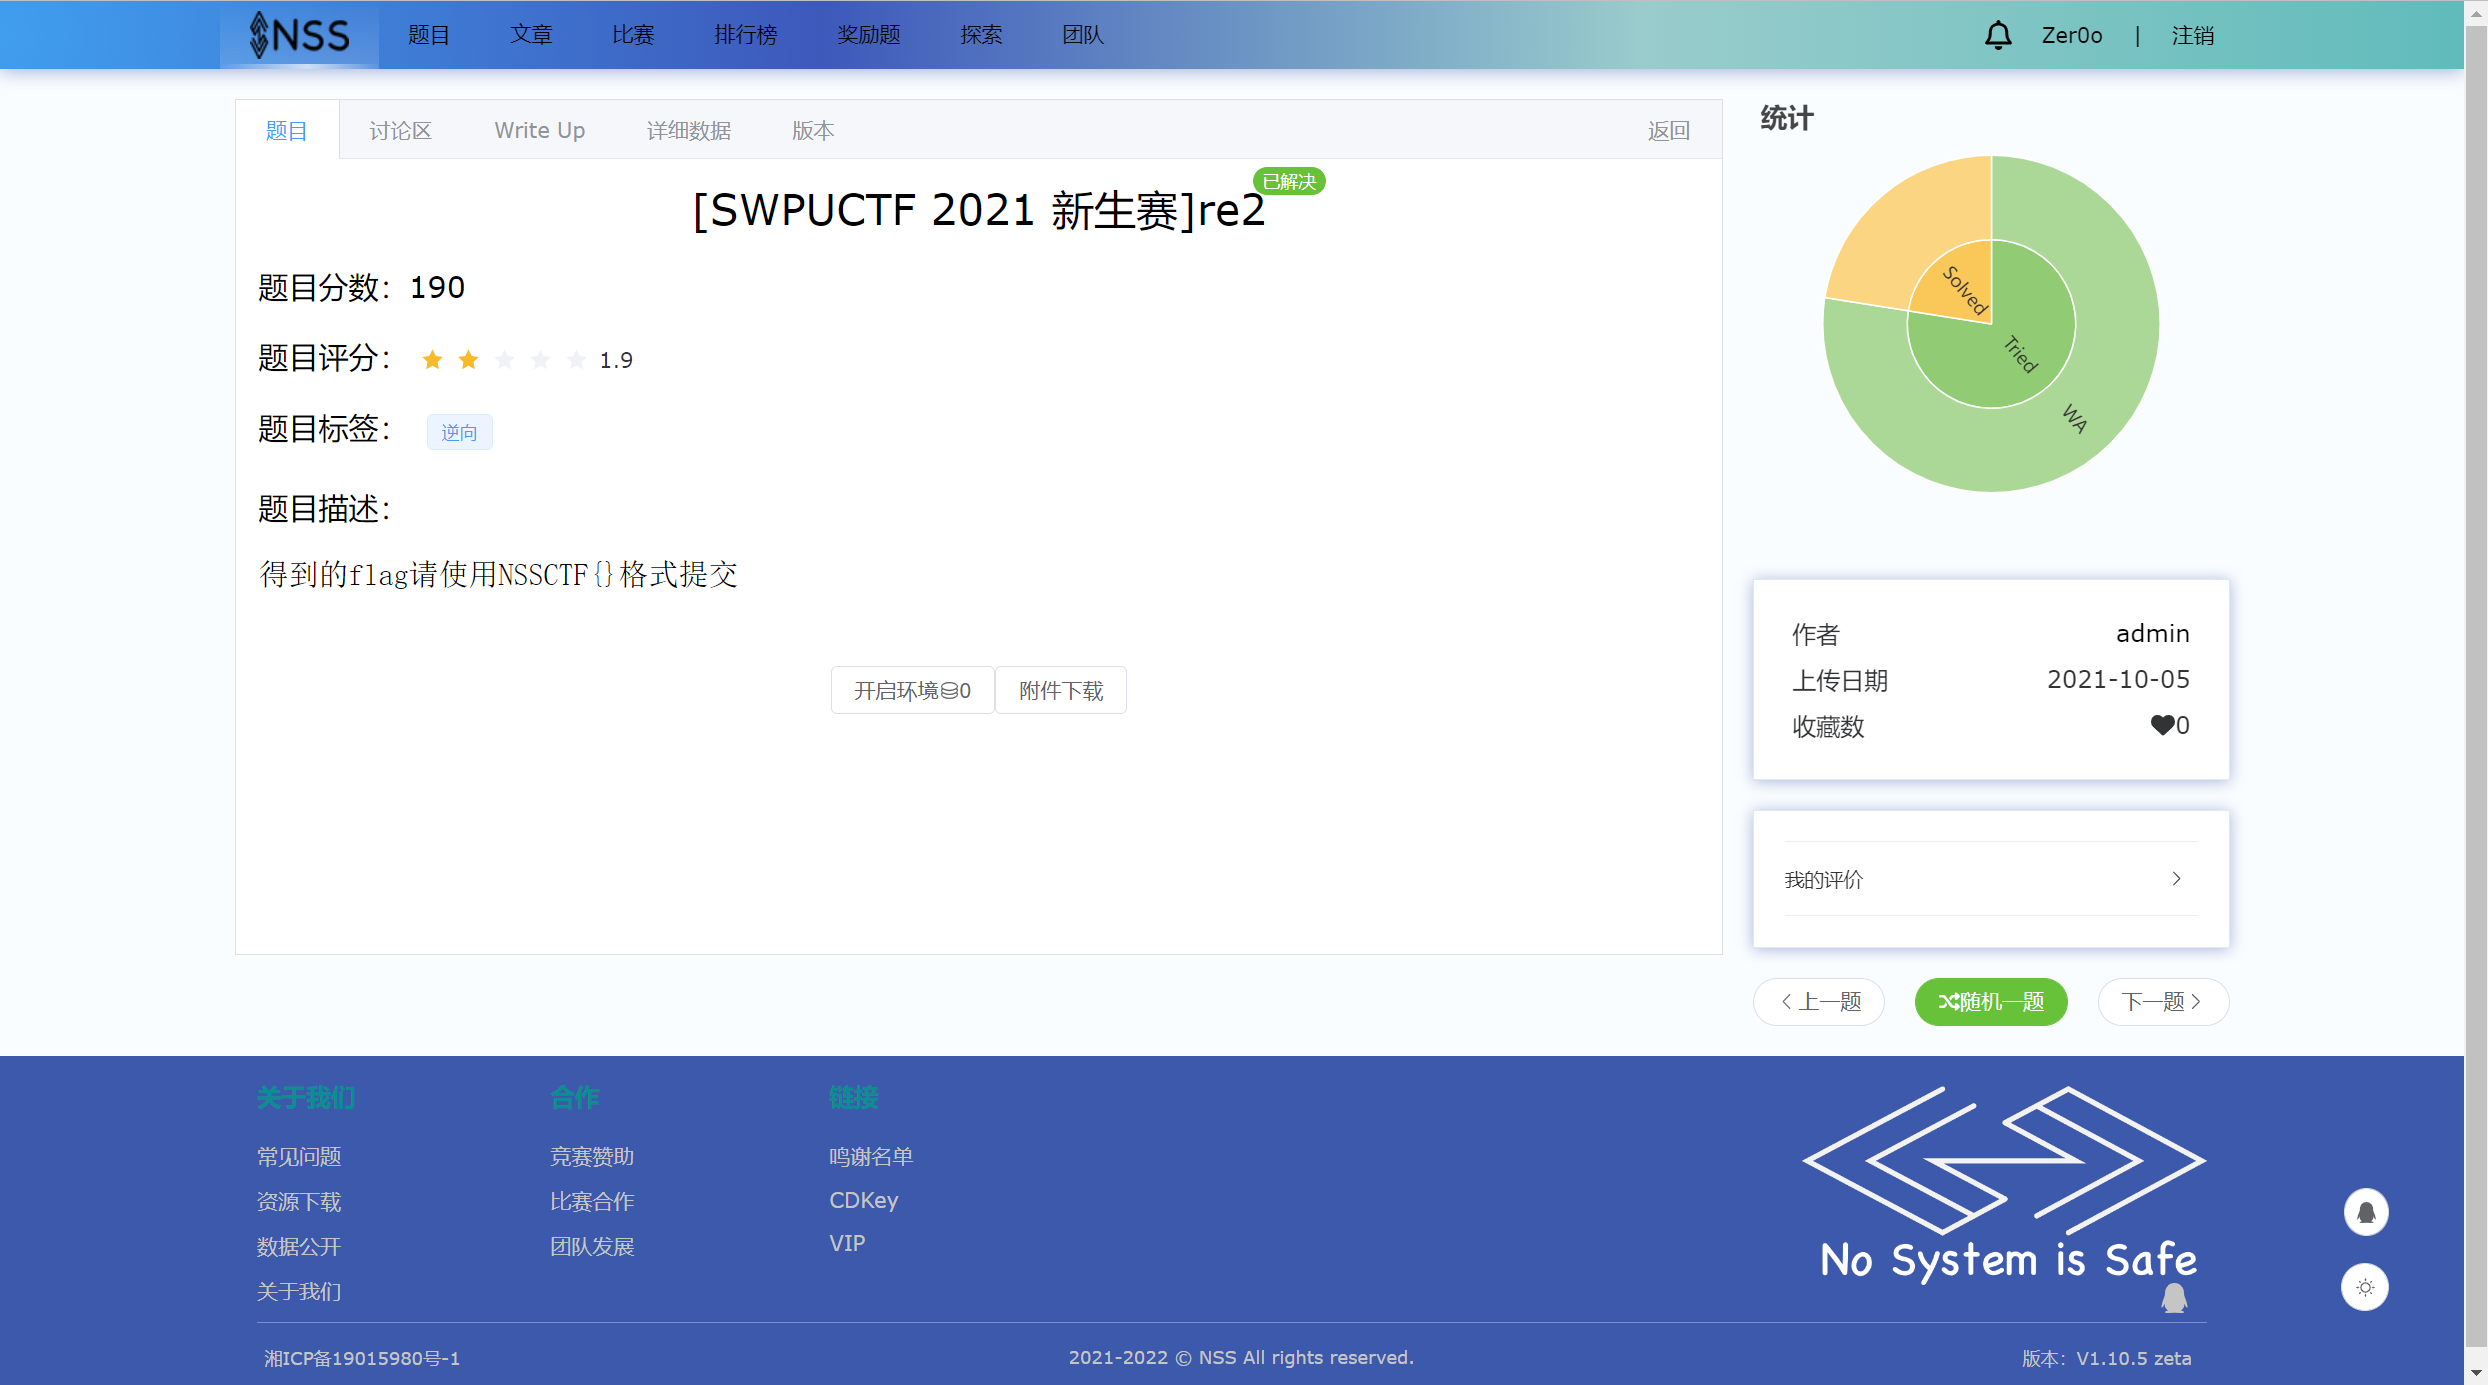Click the WA outer ring segment
This screenshot has width=2488, height=1385.
(x=2075, y=418)
